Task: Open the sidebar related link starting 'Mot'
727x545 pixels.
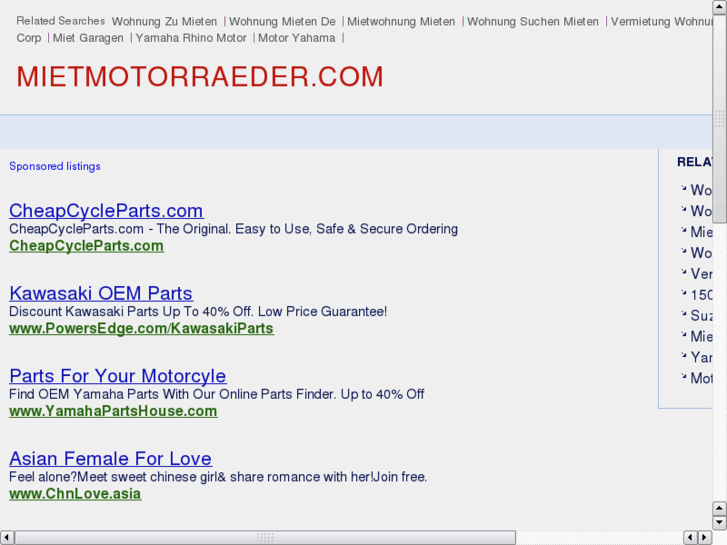Action: pyautogui.click(x=701, y=378)
